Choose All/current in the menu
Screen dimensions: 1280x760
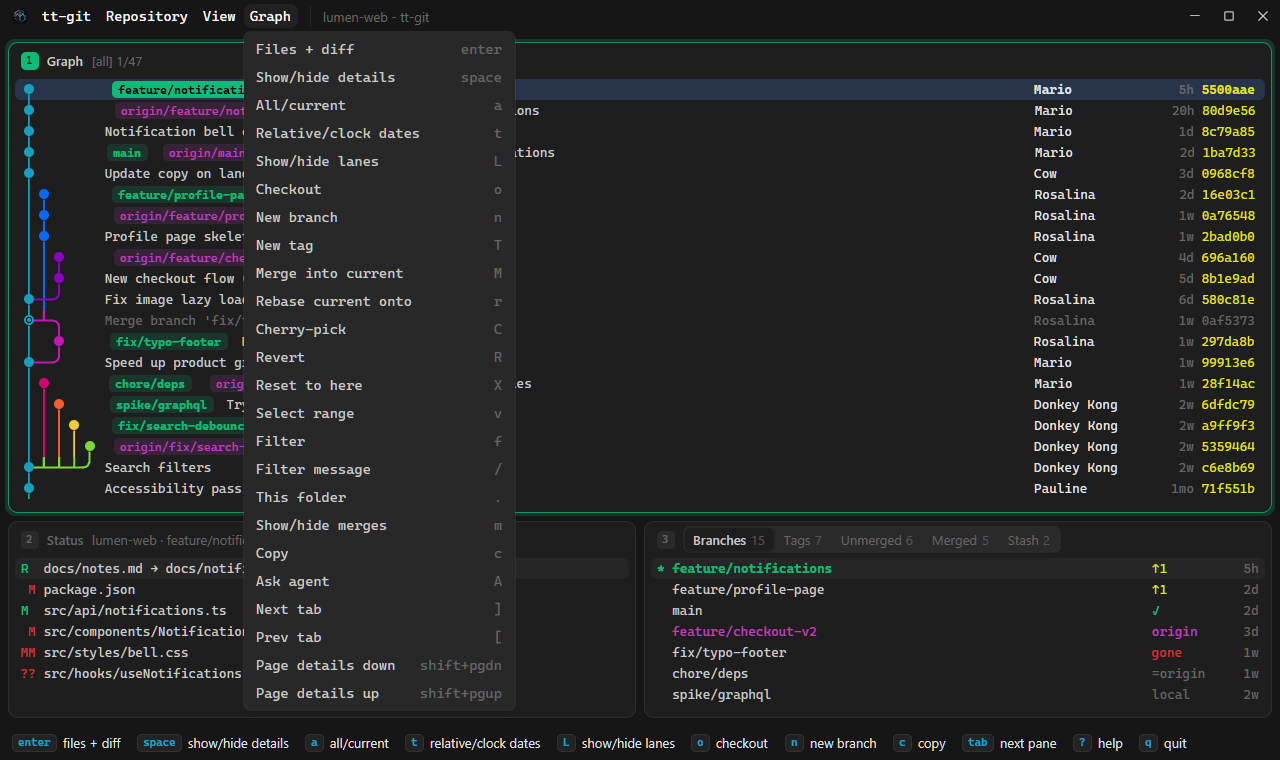pyautogui.click(x=379, y=105)
